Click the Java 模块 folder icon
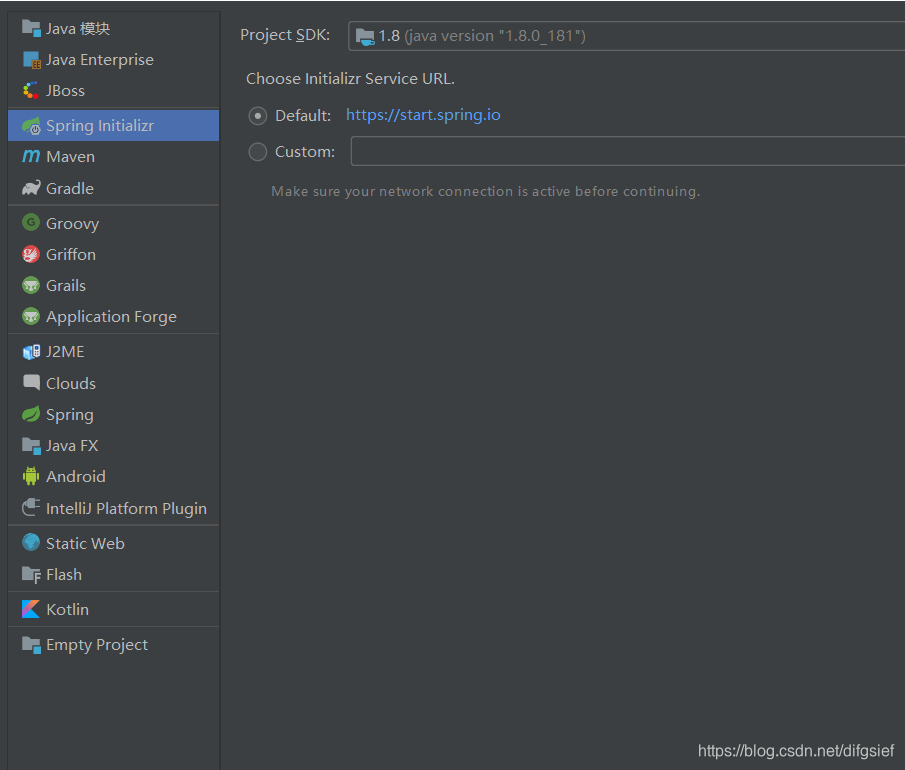This screenshot has width=905, height=770. 31,28
